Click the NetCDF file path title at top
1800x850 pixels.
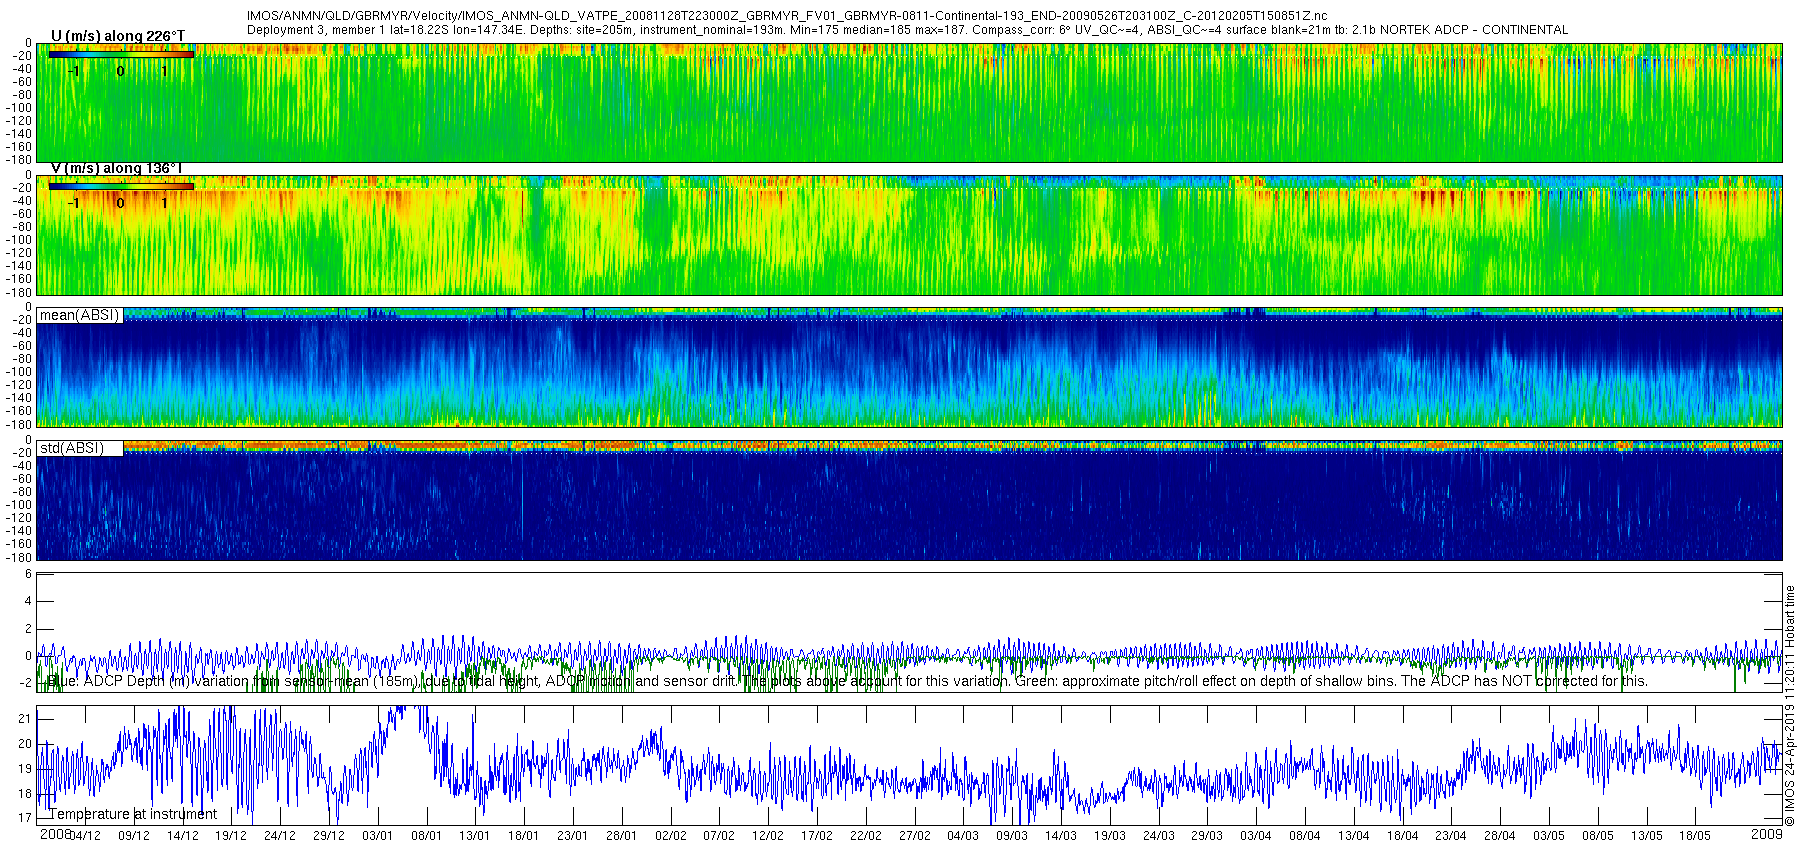(x=787, y=16)
